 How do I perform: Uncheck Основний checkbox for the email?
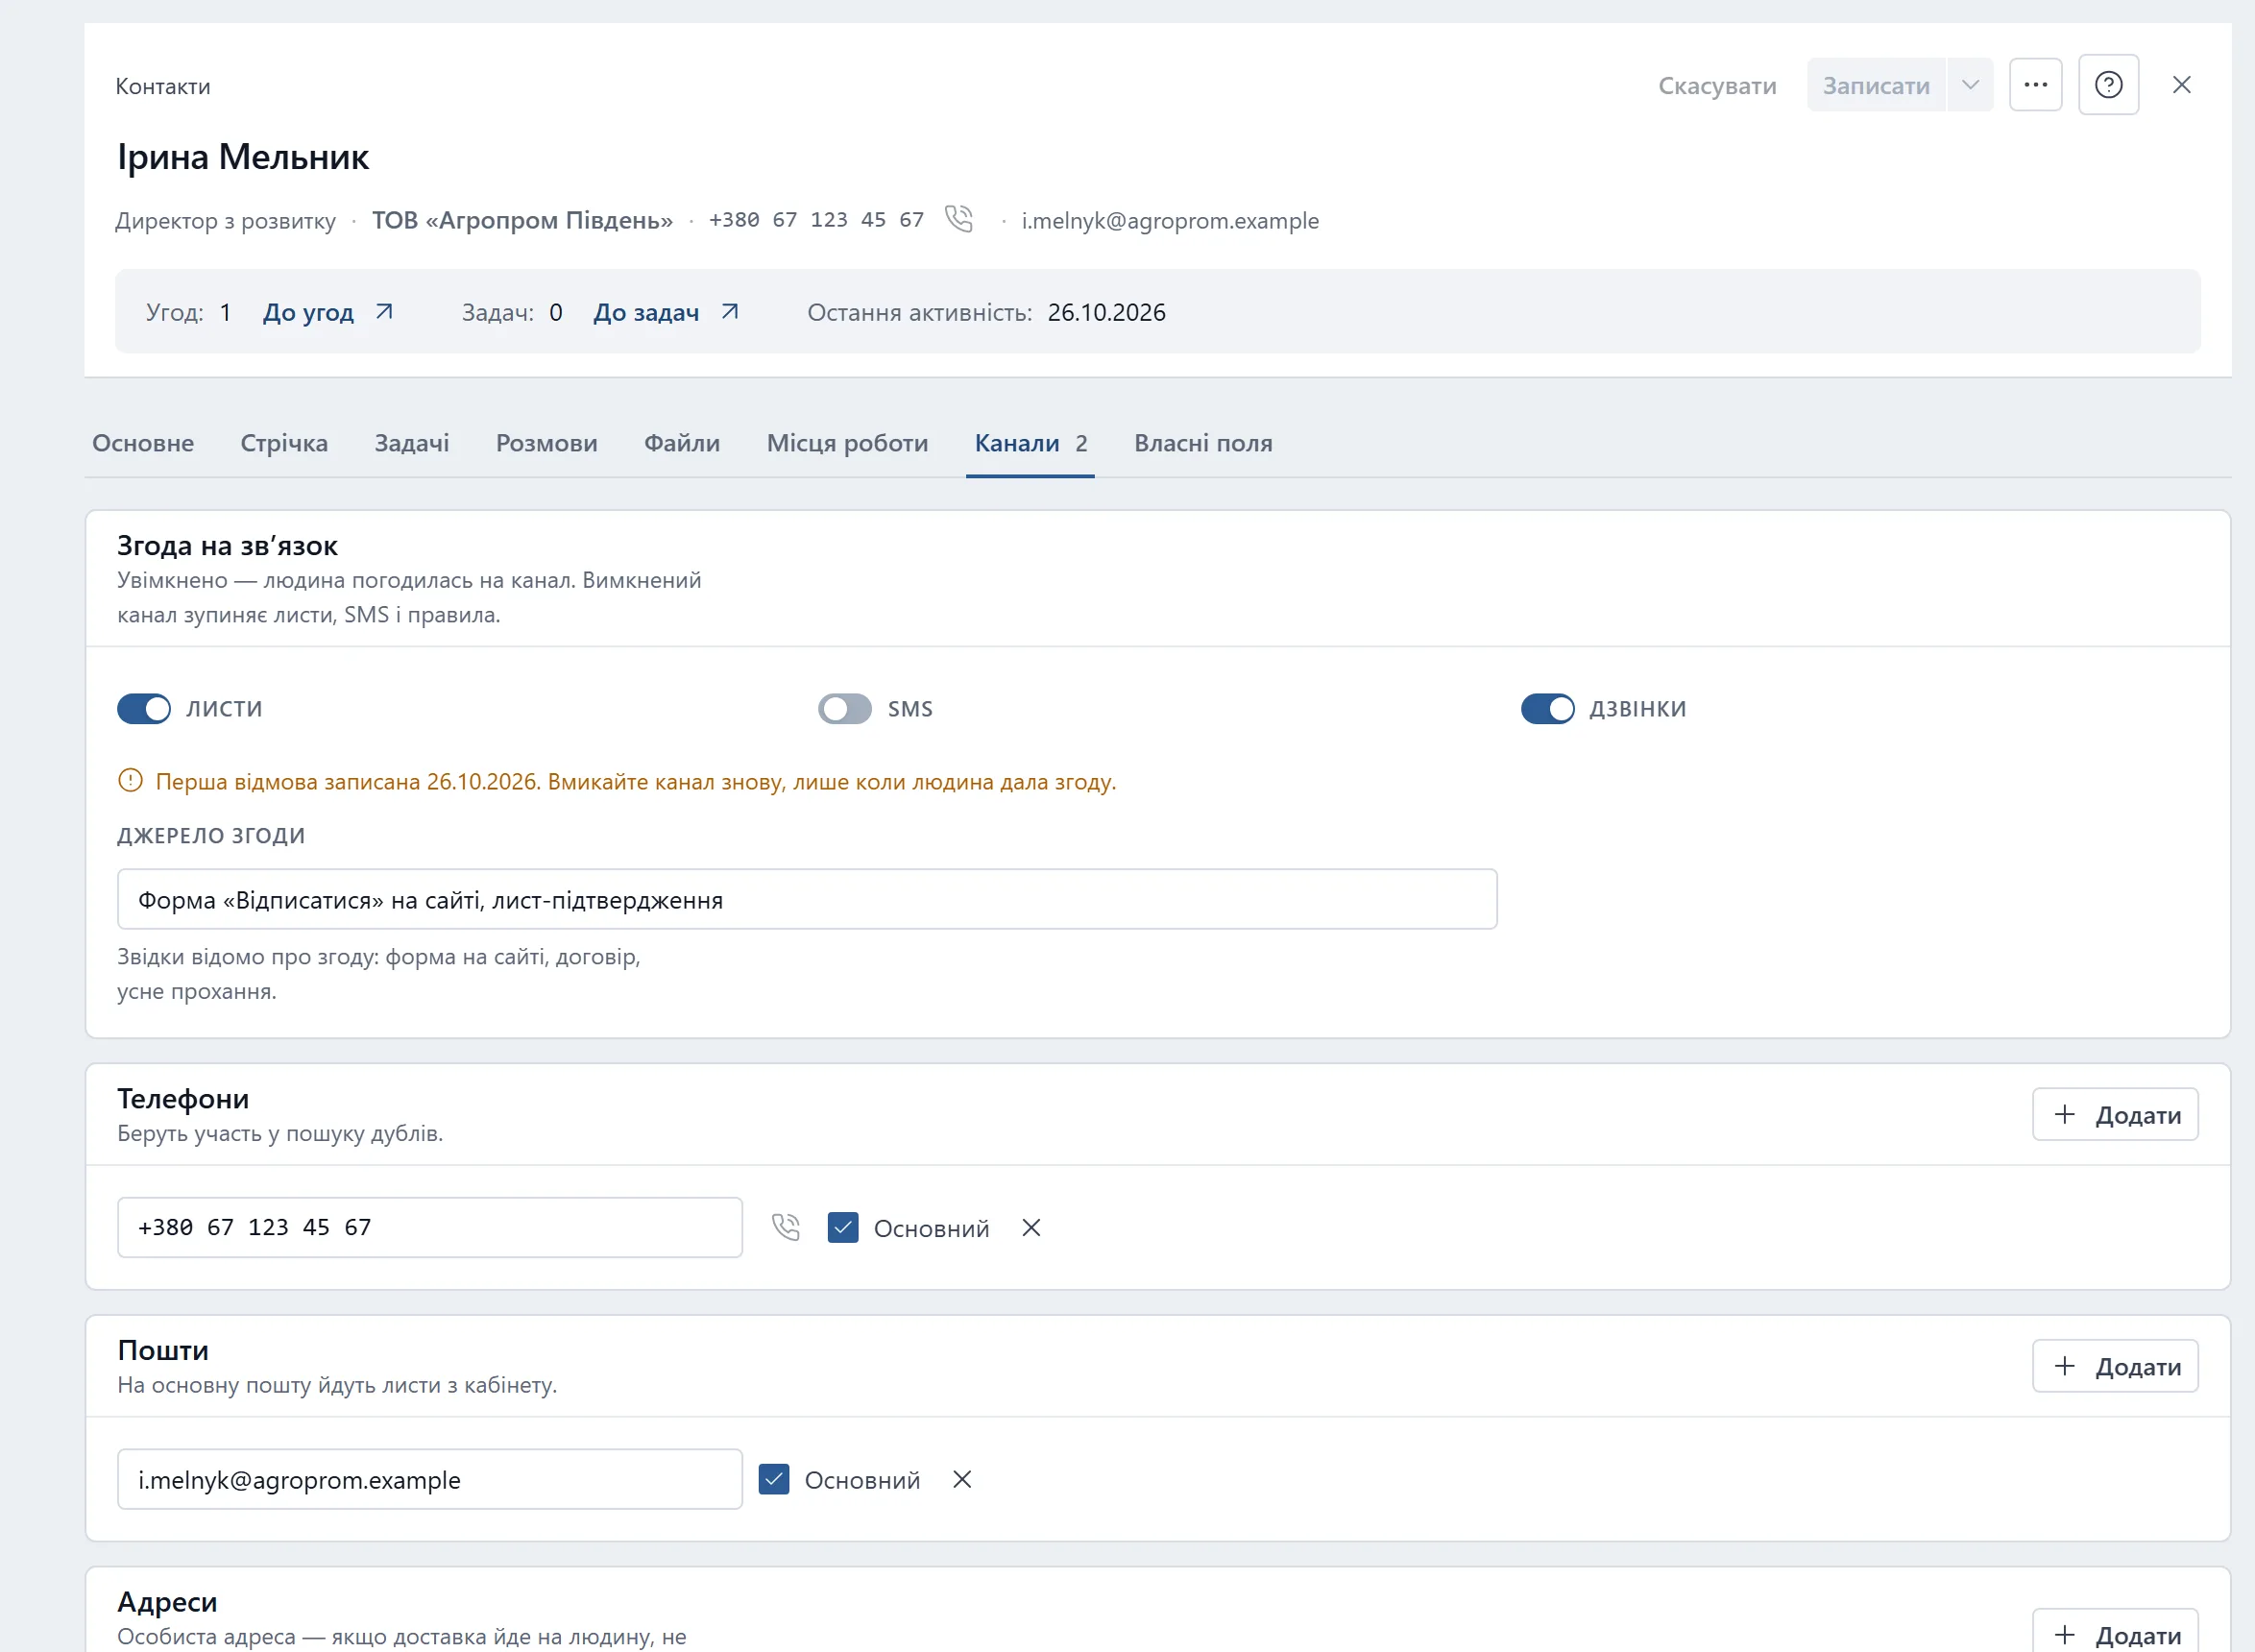pyautogui.click(x=774, y=1479)
